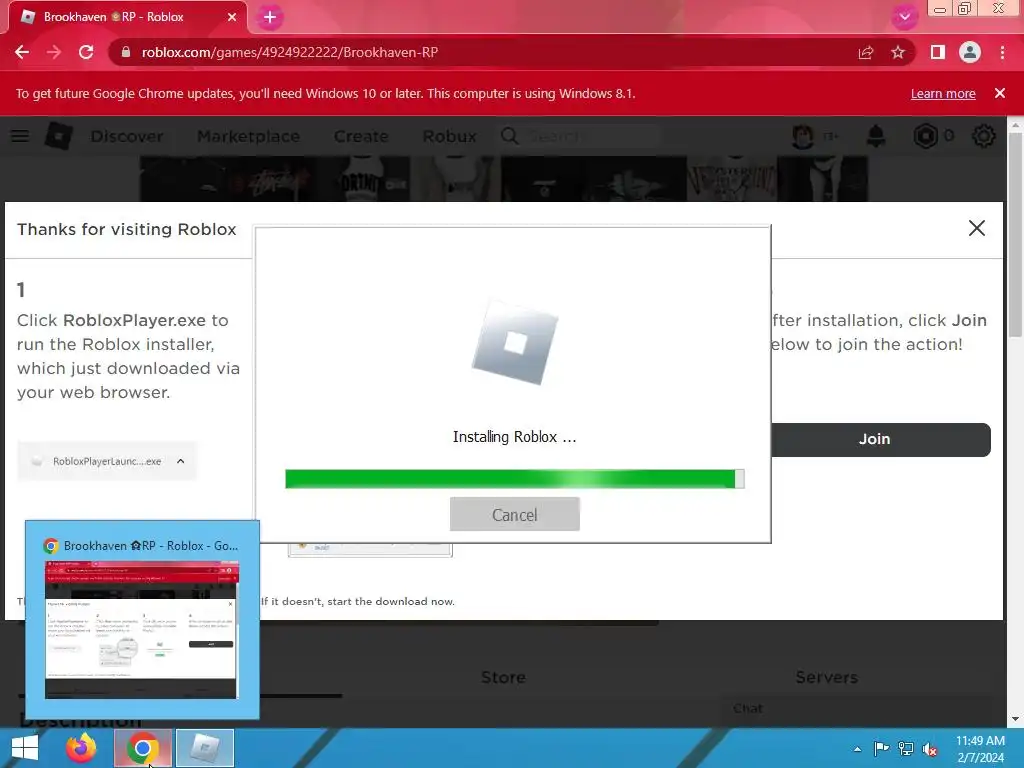
Task: Click the start the download now text
Action: pos(391,601)
